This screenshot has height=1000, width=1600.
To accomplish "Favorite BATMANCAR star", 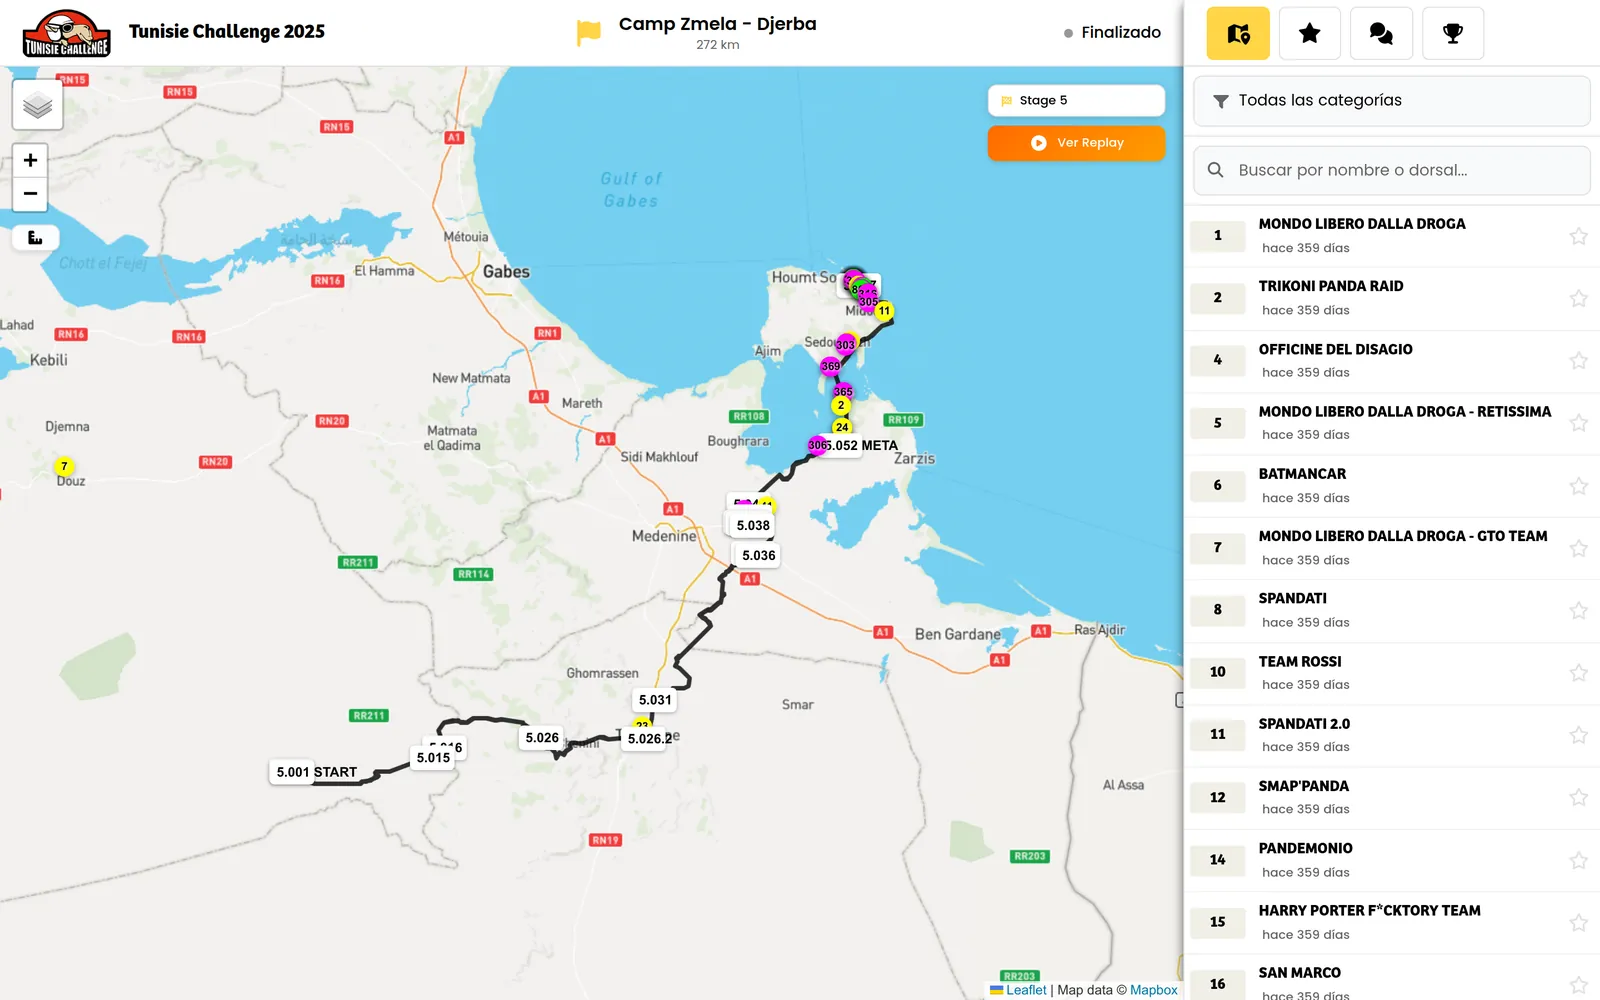I will click(x=1578, y=486).
